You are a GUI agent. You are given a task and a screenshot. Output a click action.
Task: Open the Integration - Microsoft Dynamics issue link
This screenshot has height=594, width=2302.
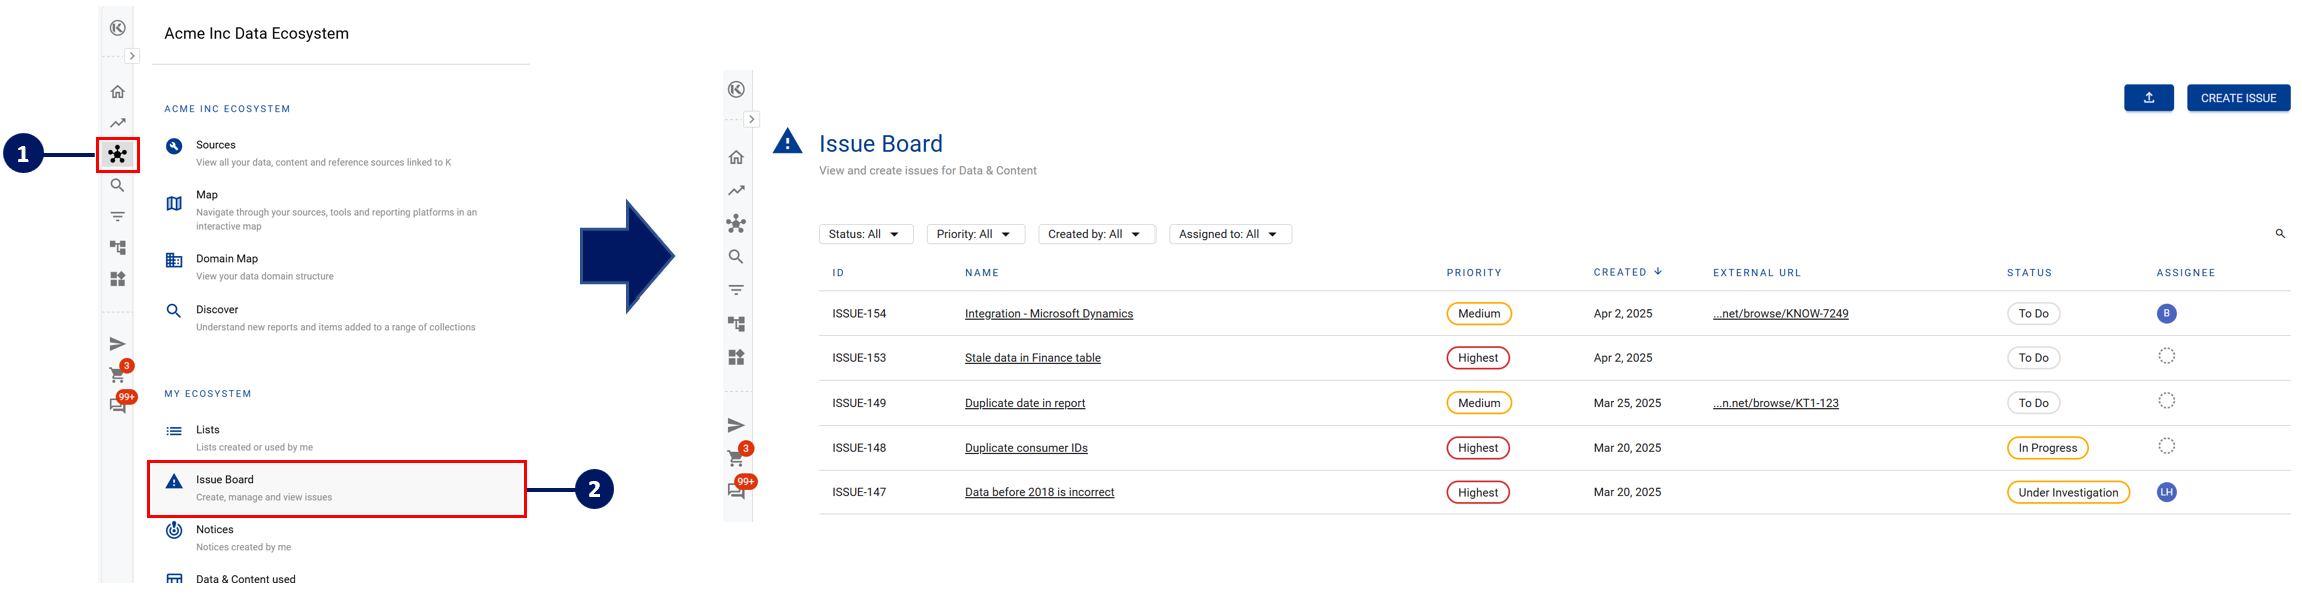click(1048, 314)
